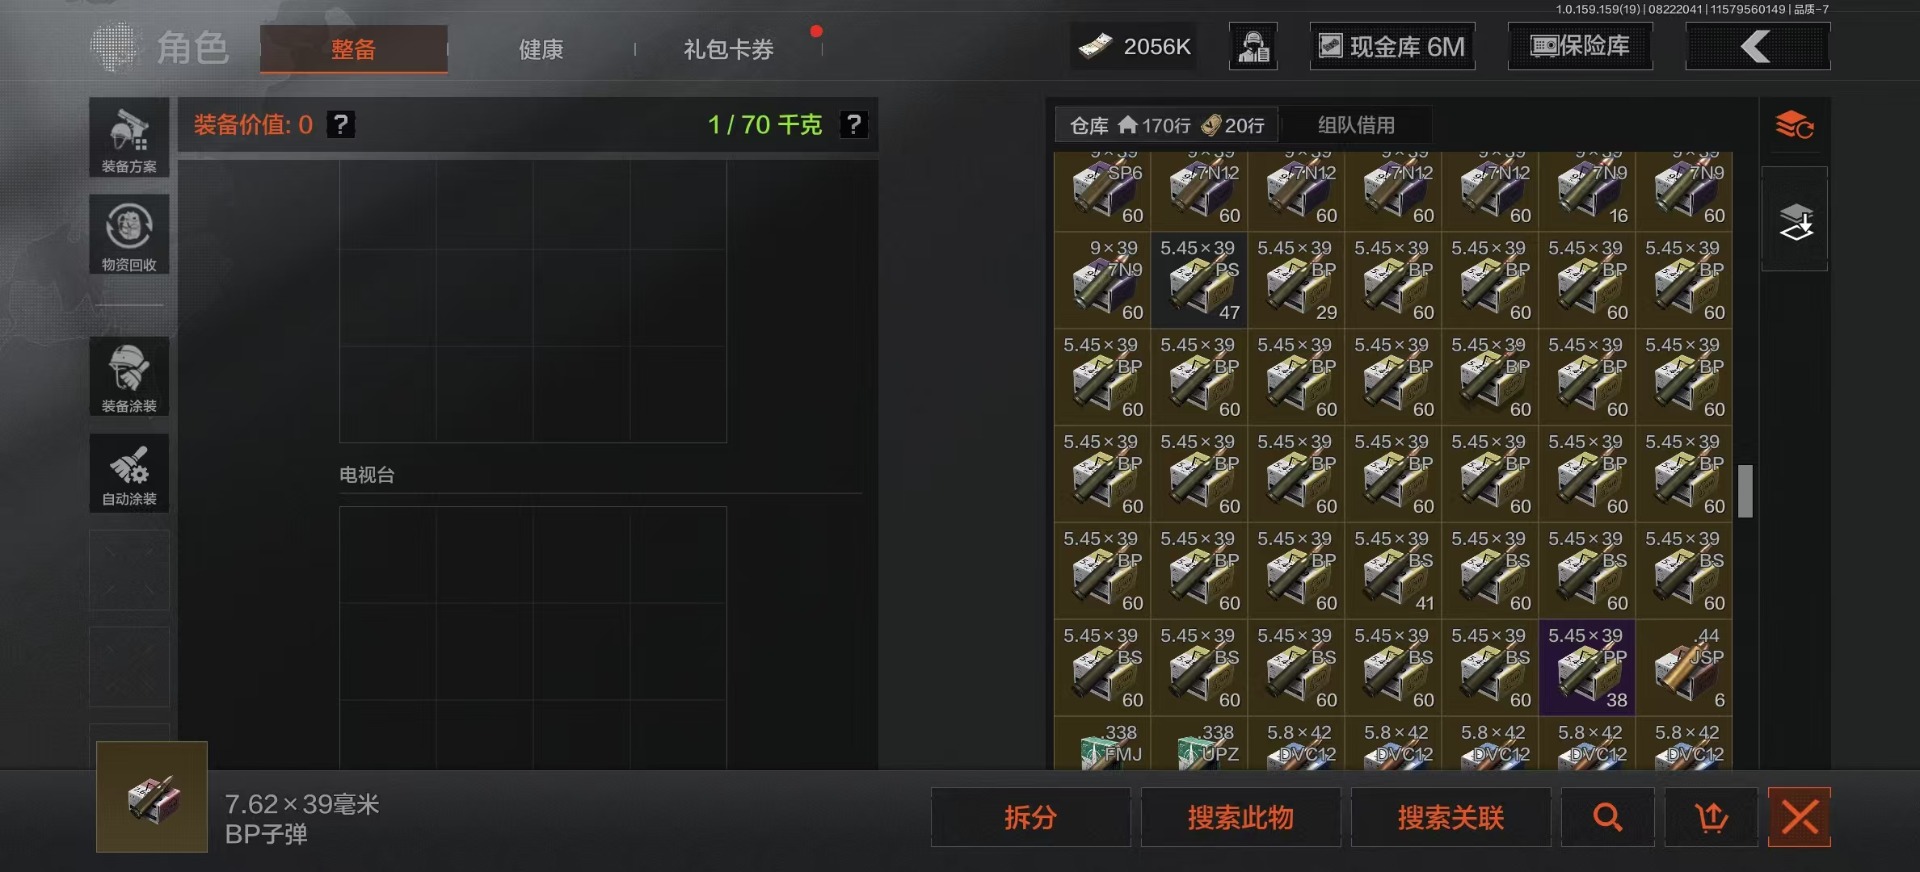1920x872 pixels.
Task: Click the 搜索此物 button
Action: point(1241,818)
